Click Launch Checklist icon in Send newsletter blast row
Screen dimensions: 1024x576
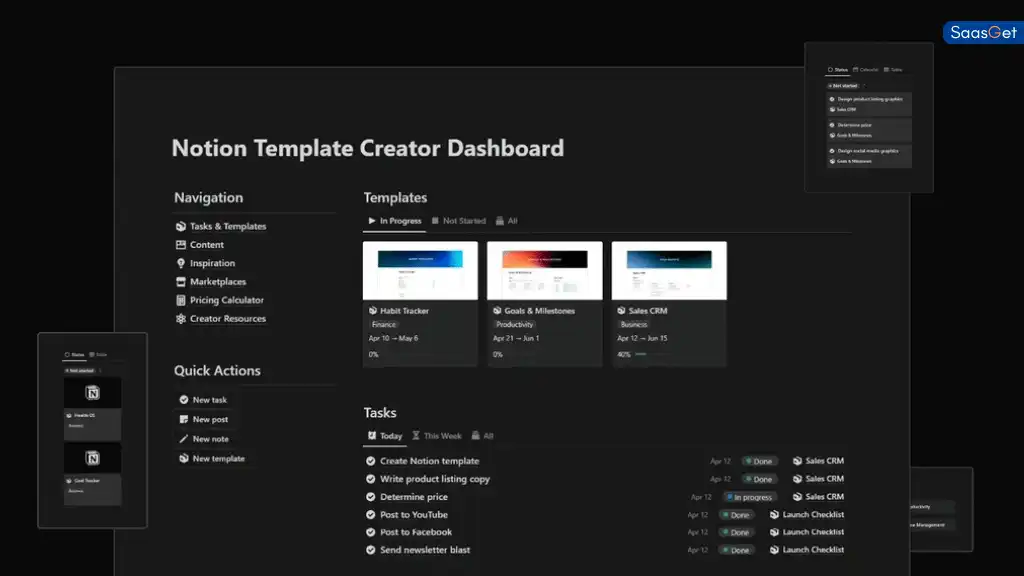[775, 550]
